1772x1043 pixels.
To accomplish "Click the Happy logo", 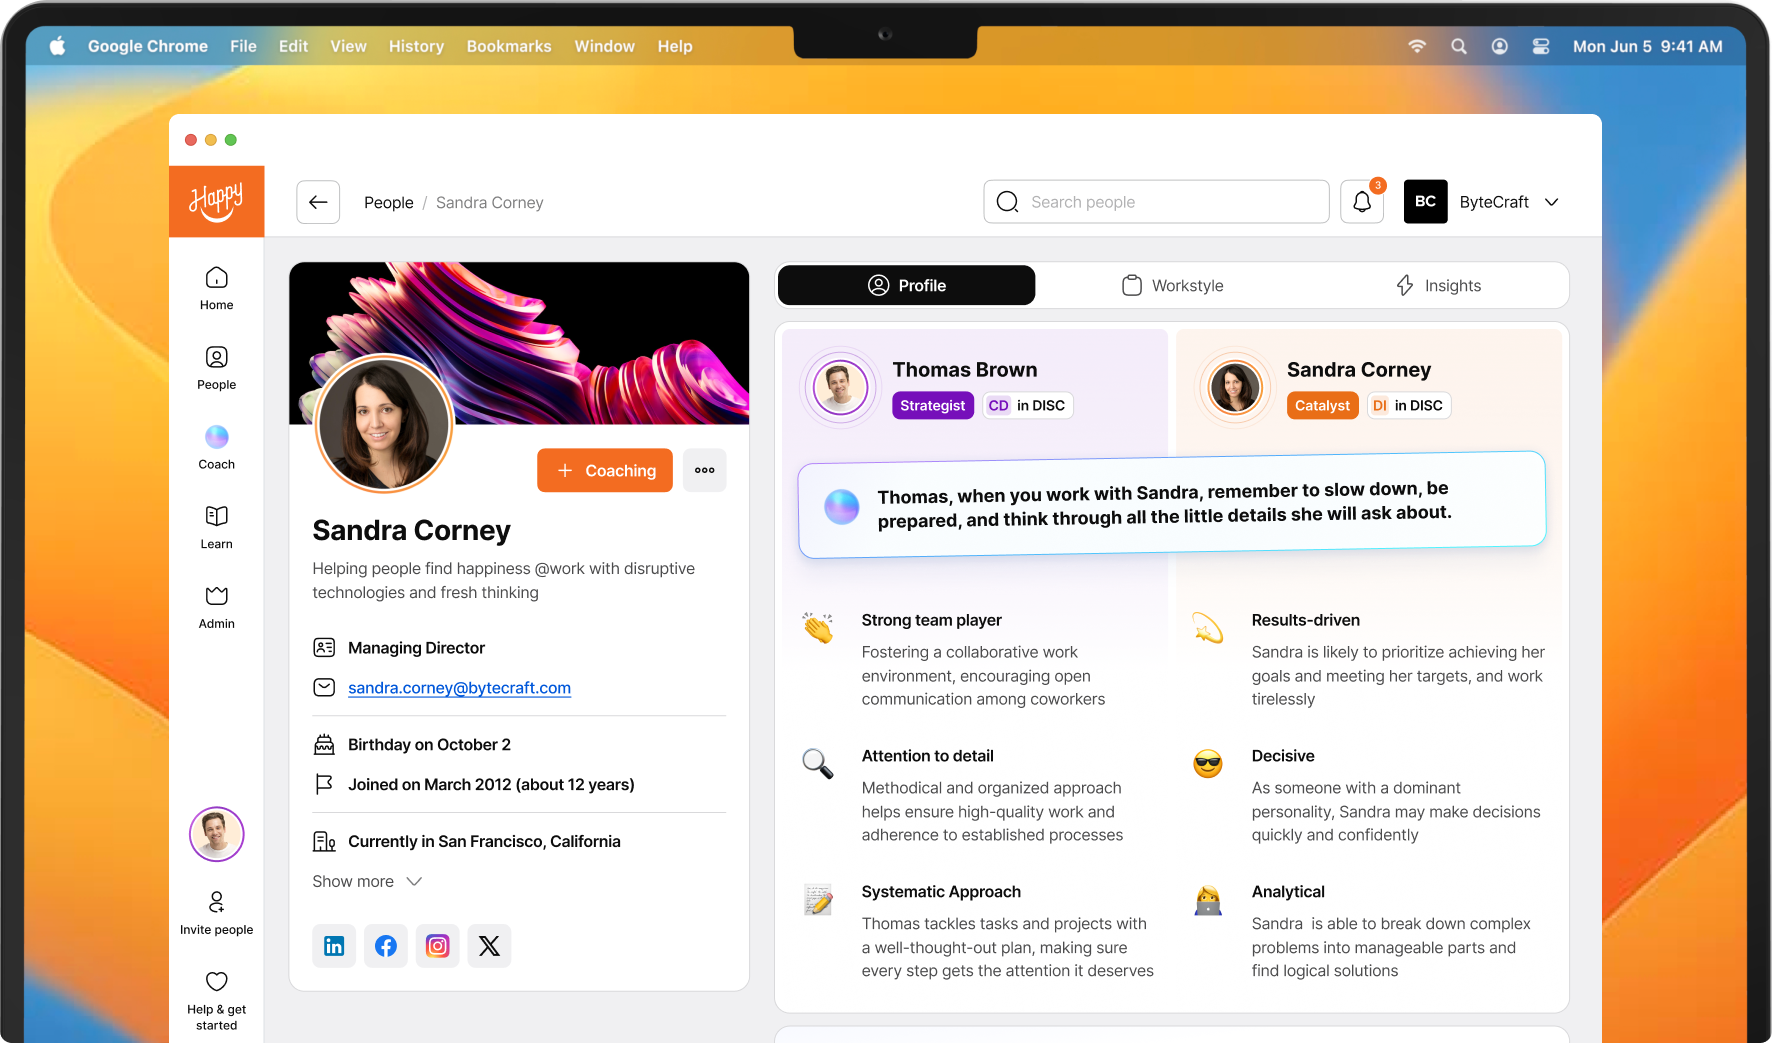I will coord(216,201).
